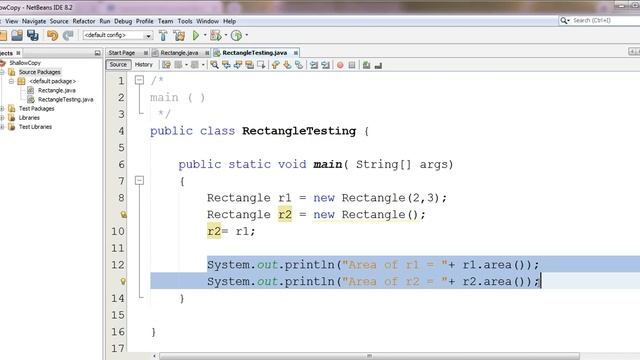The height and width of the screenshot is (360, 640).
Task: Collapse the comment fold at line 1
Action: point(140,80)
